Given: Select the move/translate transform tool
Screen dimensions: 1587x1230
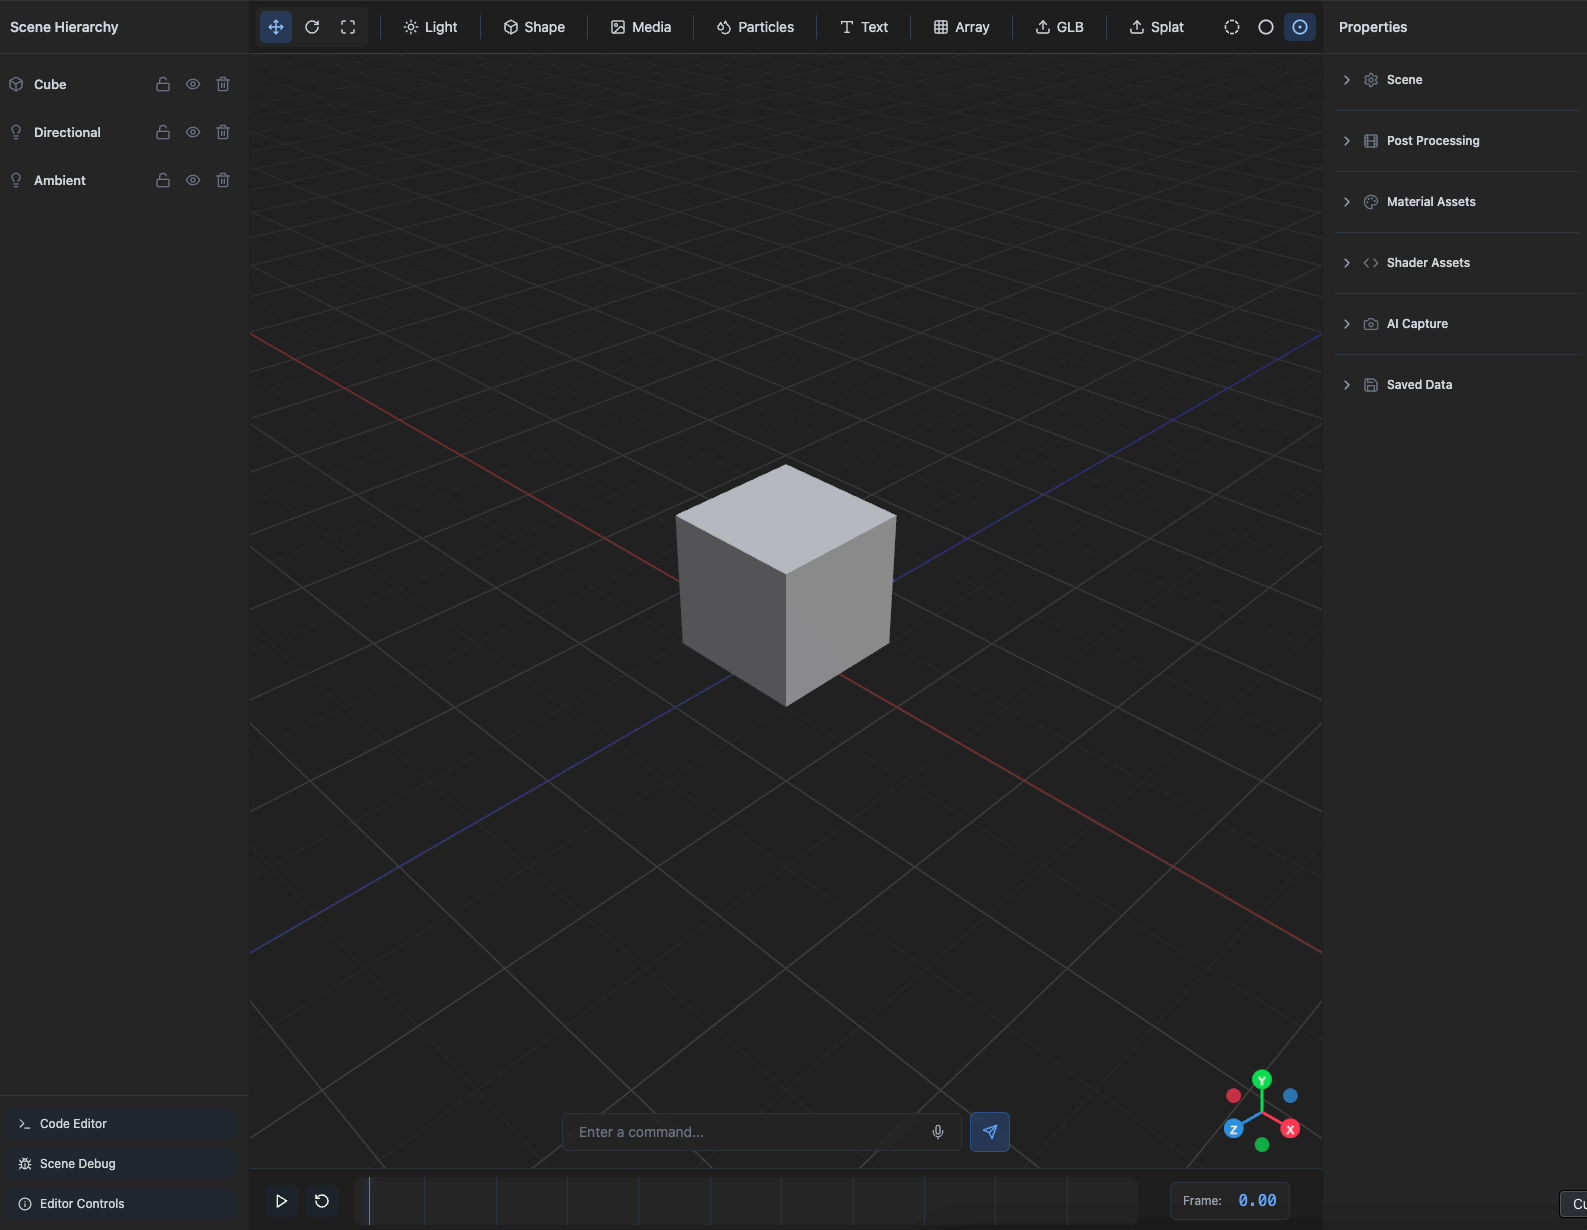Looking at the screenshot, I should coord(276,27).
